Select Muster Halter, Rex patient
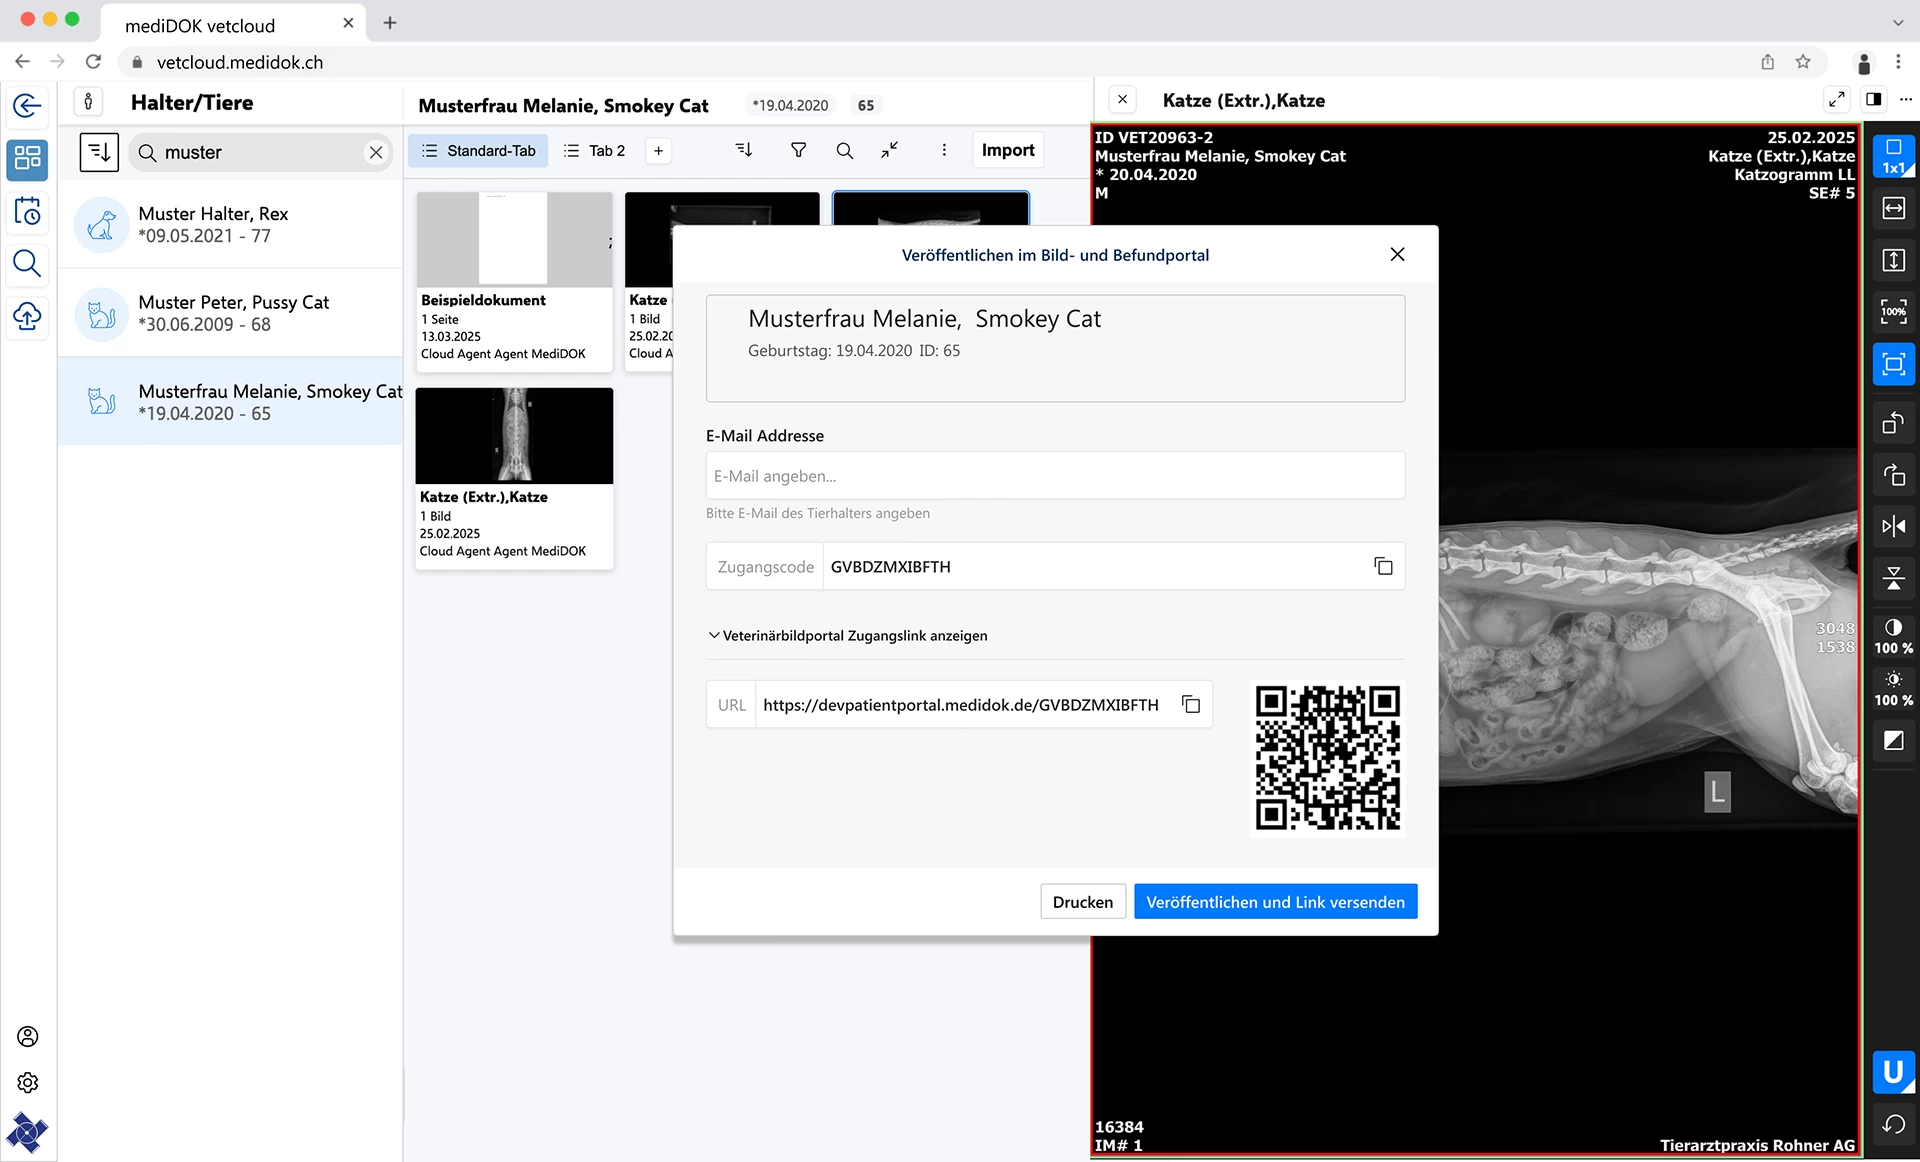 [x=231, y=225]
